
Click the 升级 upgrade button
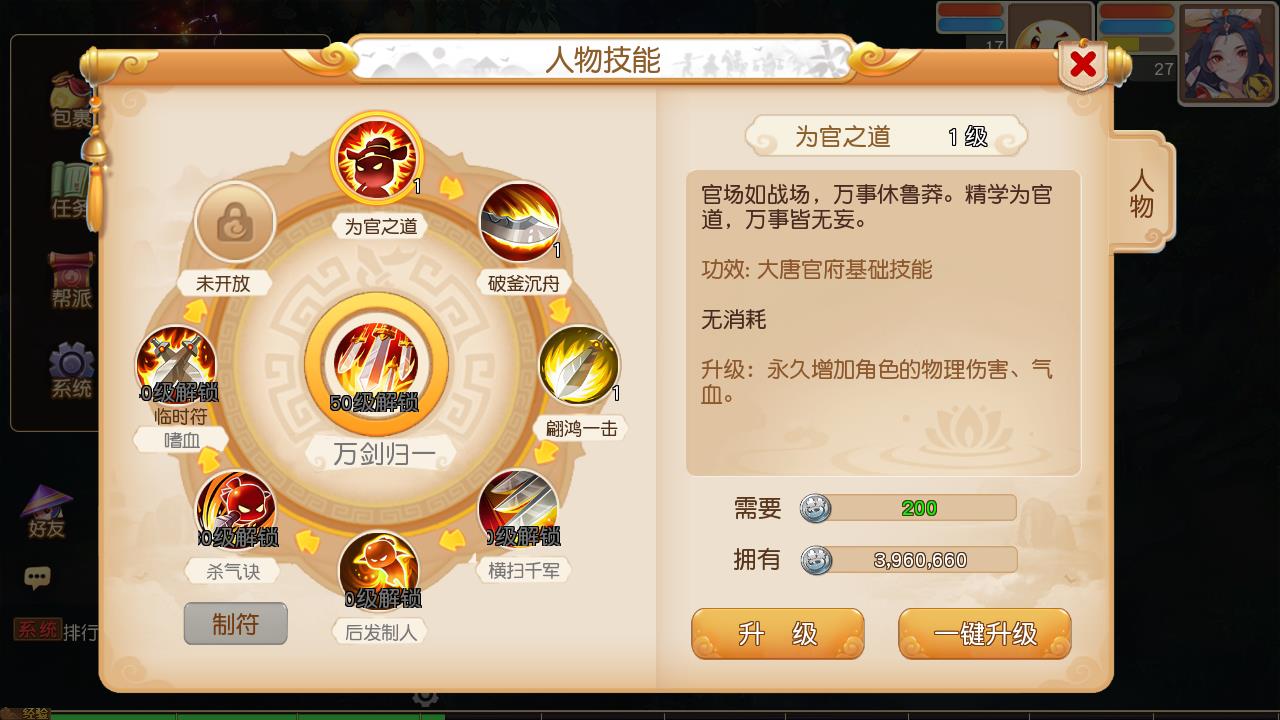[777, 634]
